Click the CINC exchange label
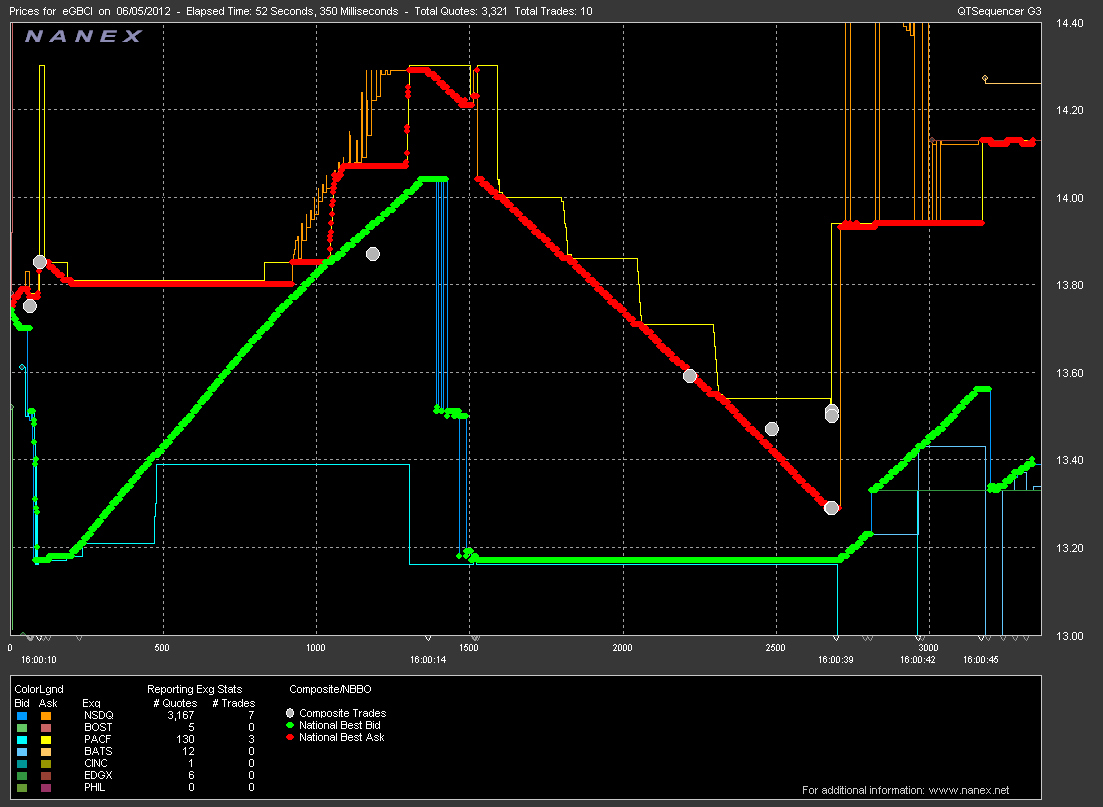This screenshot has height=807, width=1103. (96, 763)
